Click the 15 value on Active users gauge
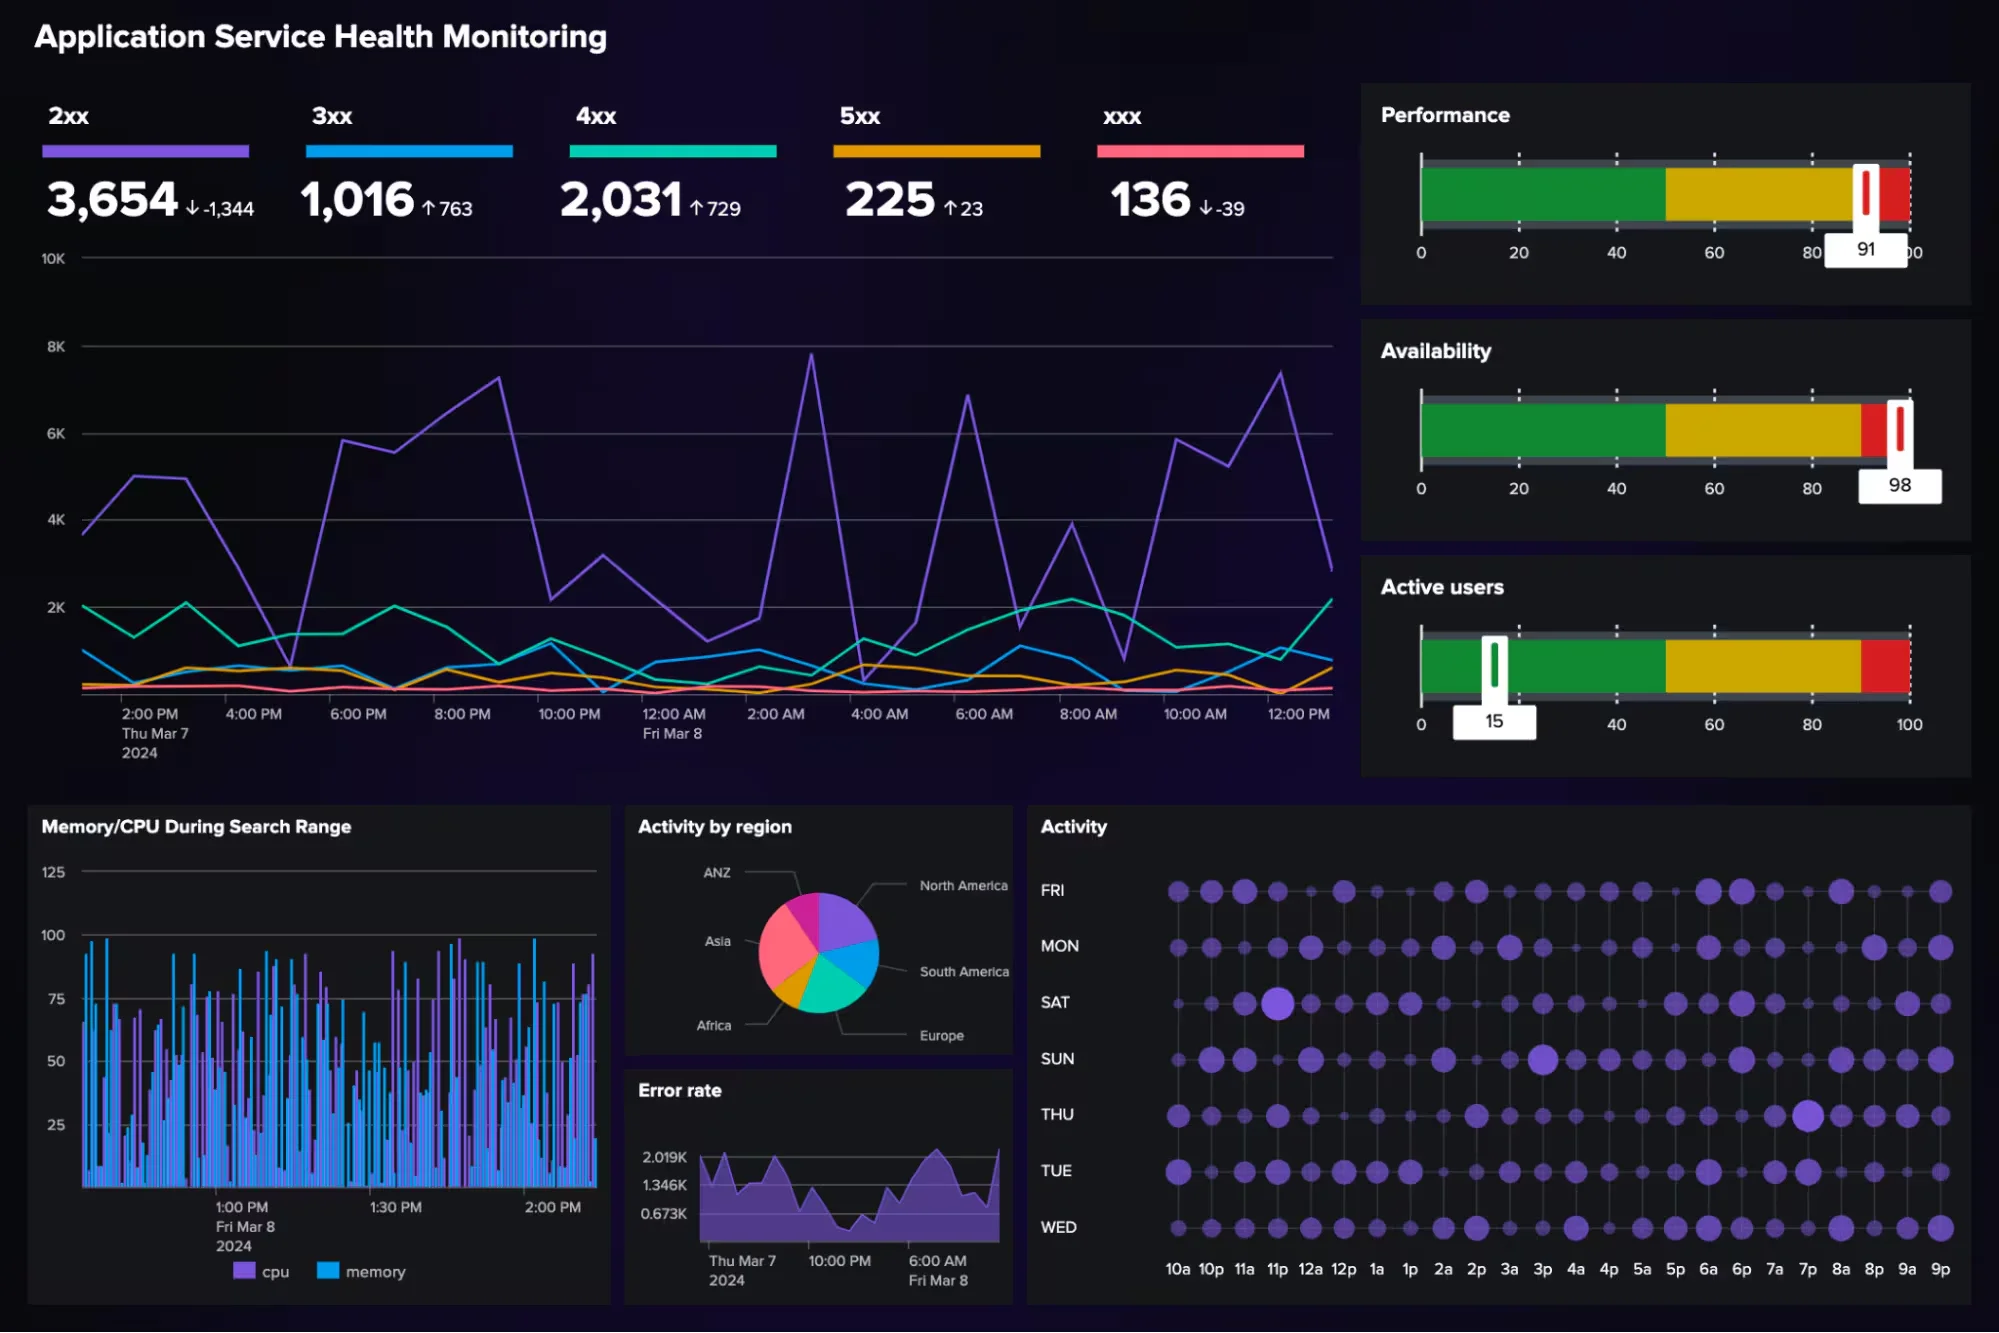1999x1333 pixels. pos(1493,719)
